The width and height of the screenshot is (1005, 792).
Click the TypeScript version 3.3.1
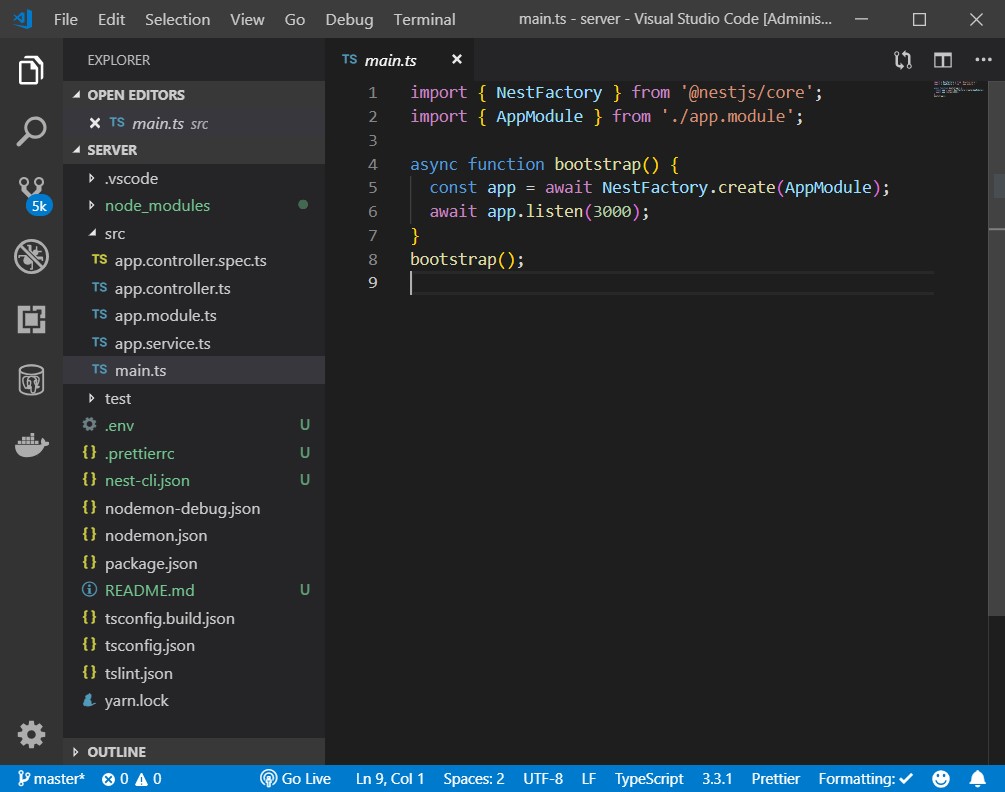pos(717,779)
